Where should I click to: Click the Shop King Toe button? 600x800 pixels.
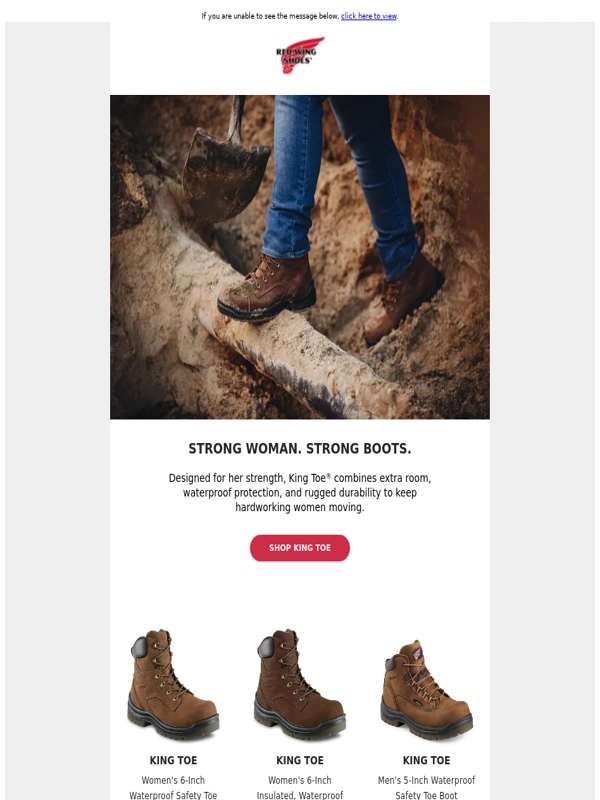pos(300,547)
